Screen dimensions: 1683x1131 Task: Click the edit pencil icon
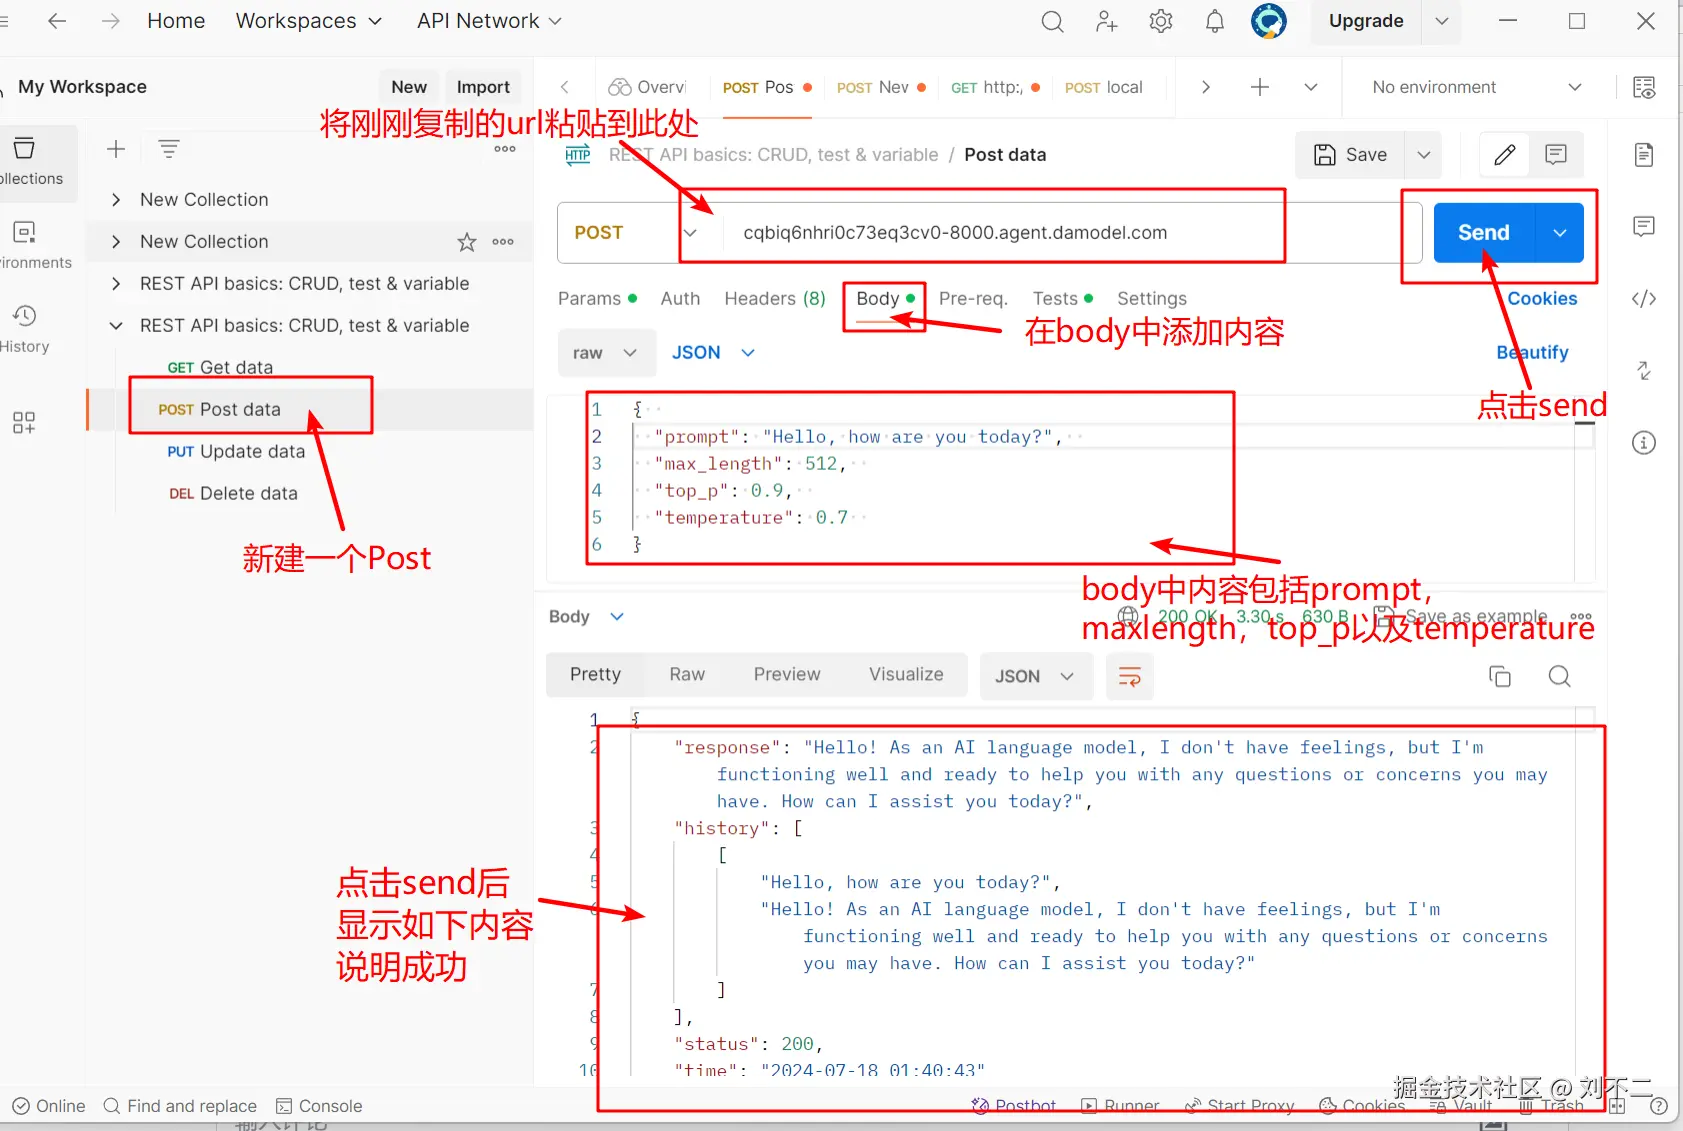click(x=1505, y=155)
